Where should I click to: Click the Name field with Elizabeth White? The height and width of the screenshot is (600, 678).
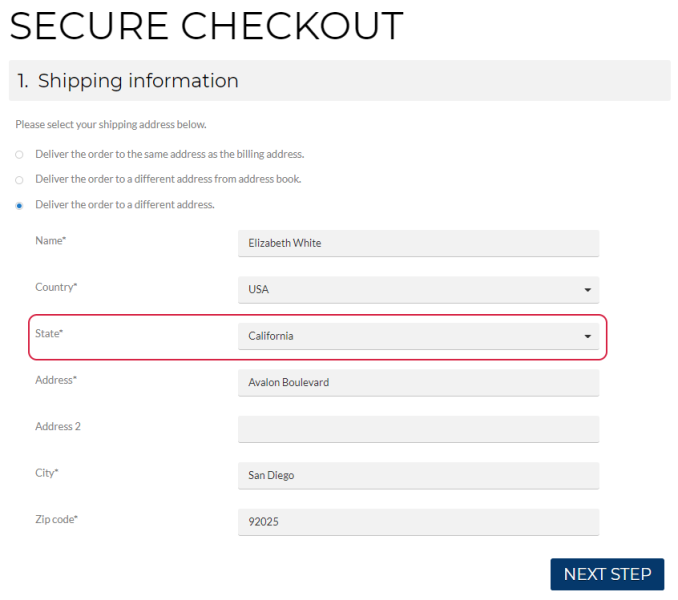[418, 243]
